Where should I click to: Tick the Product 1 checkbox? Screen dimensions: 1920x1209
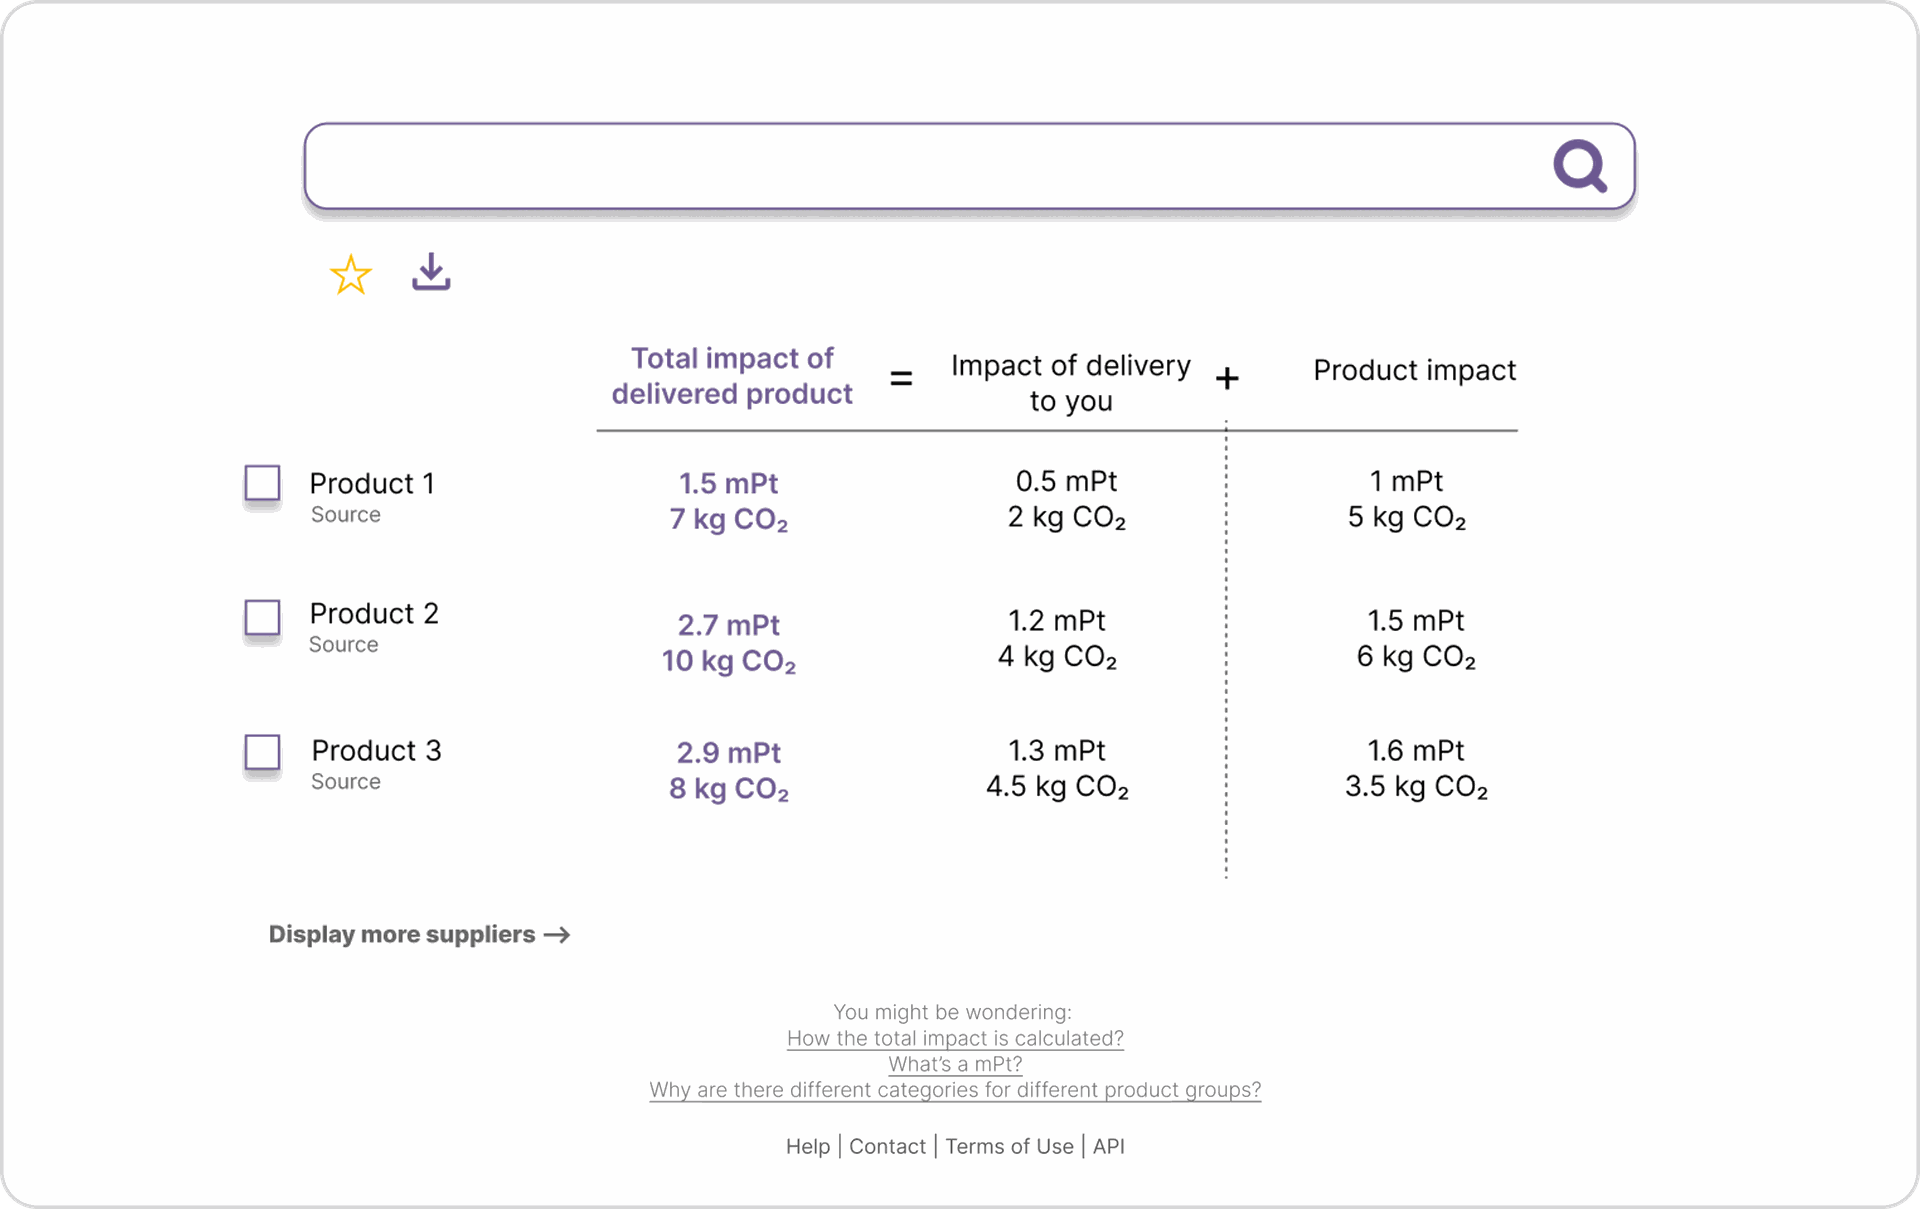pos(263,483)
